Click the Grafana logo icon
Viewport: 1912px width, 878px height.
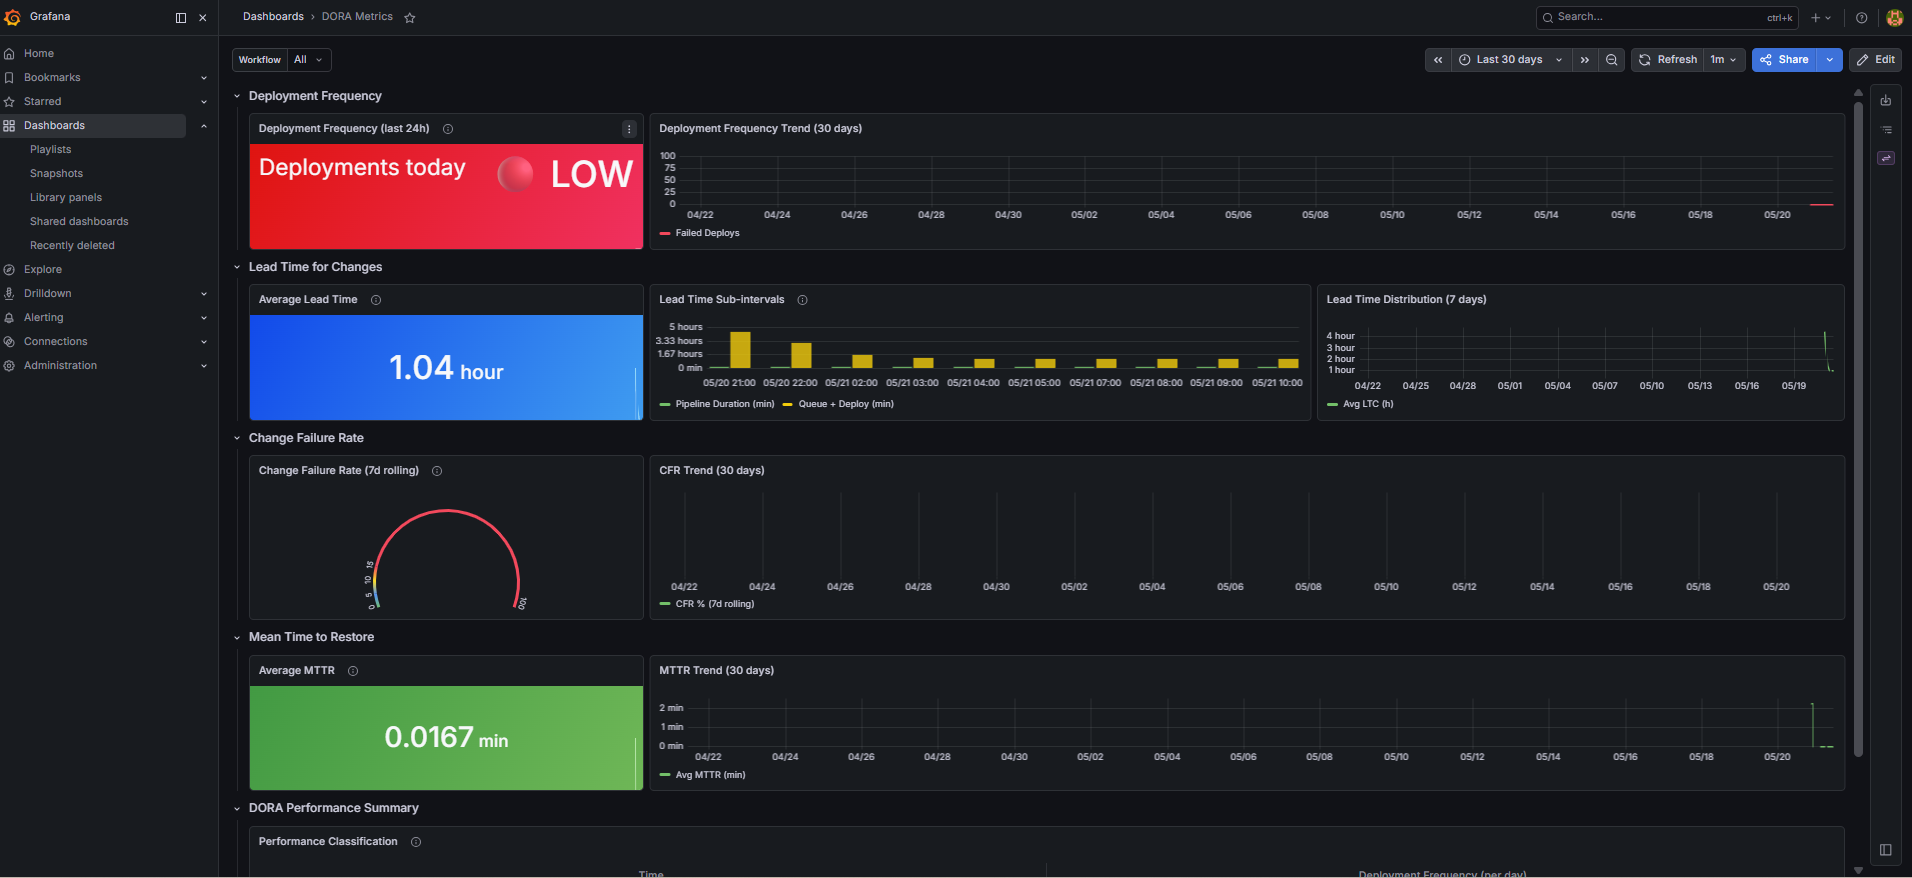12,17
